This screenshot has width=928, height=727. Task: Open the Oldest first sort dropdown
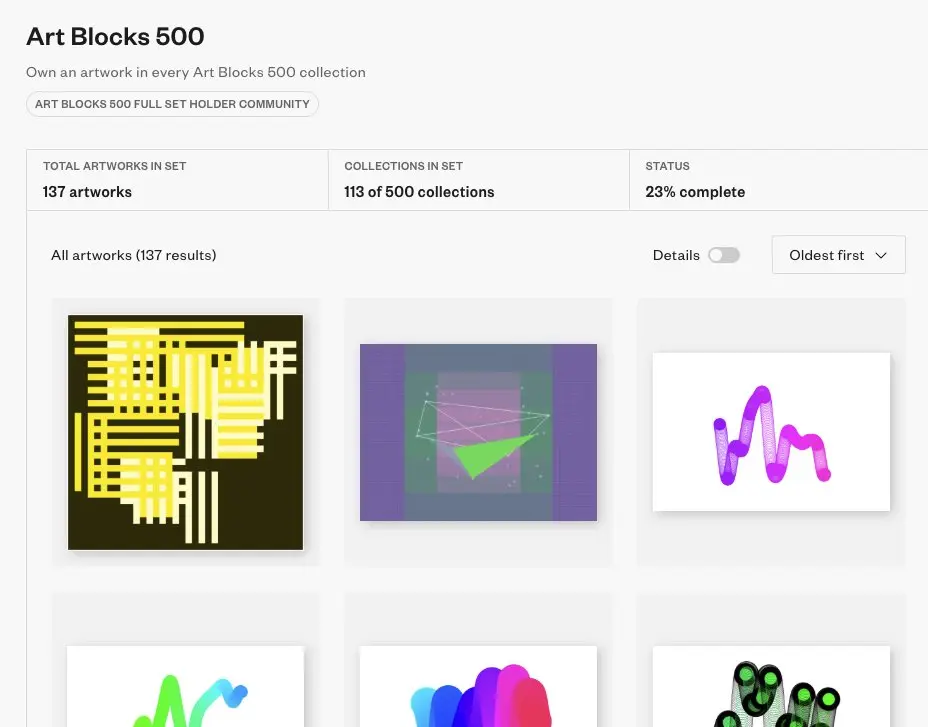coord(838,255)
